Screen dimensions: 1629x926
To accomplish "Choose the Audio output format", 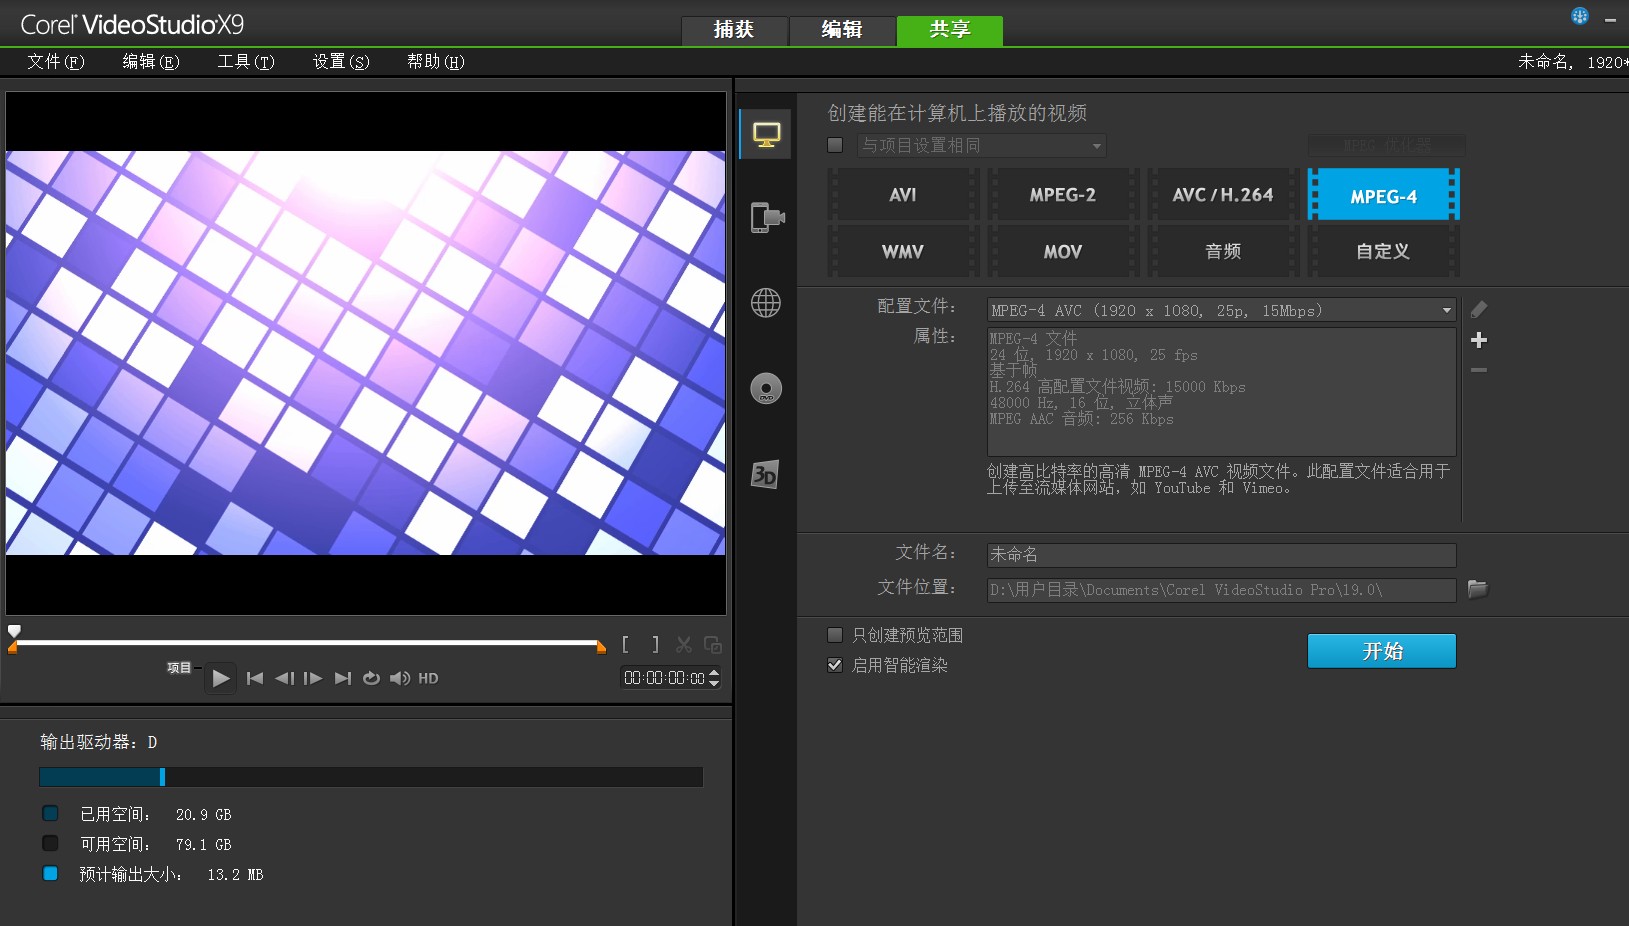I will coord(1223,251).
